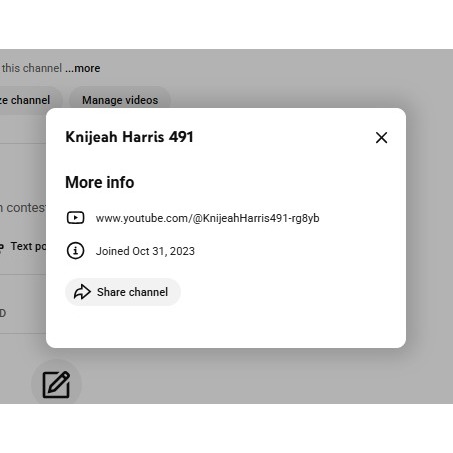Image resolution: width=453 pixels, height=453 pixels.
Task: Click the share arrow icon
Action: point(82,292)
